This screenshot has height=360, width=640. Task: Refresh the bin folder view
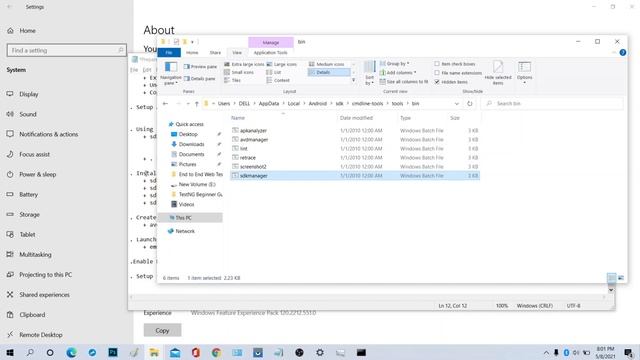click(470, 104)
